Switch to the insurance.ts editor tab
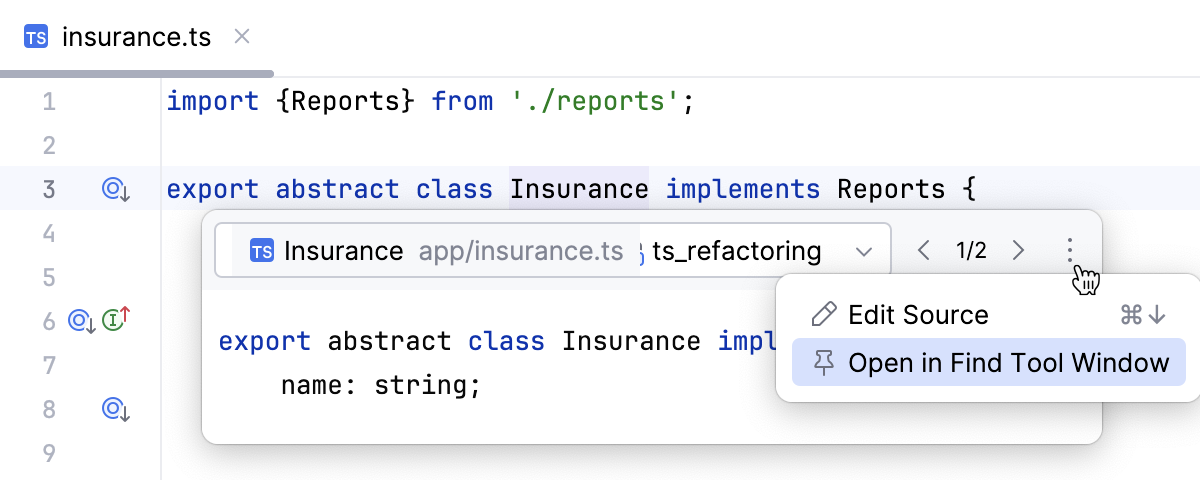Viewport: 1200px width, 480px height. pos(136,38)
